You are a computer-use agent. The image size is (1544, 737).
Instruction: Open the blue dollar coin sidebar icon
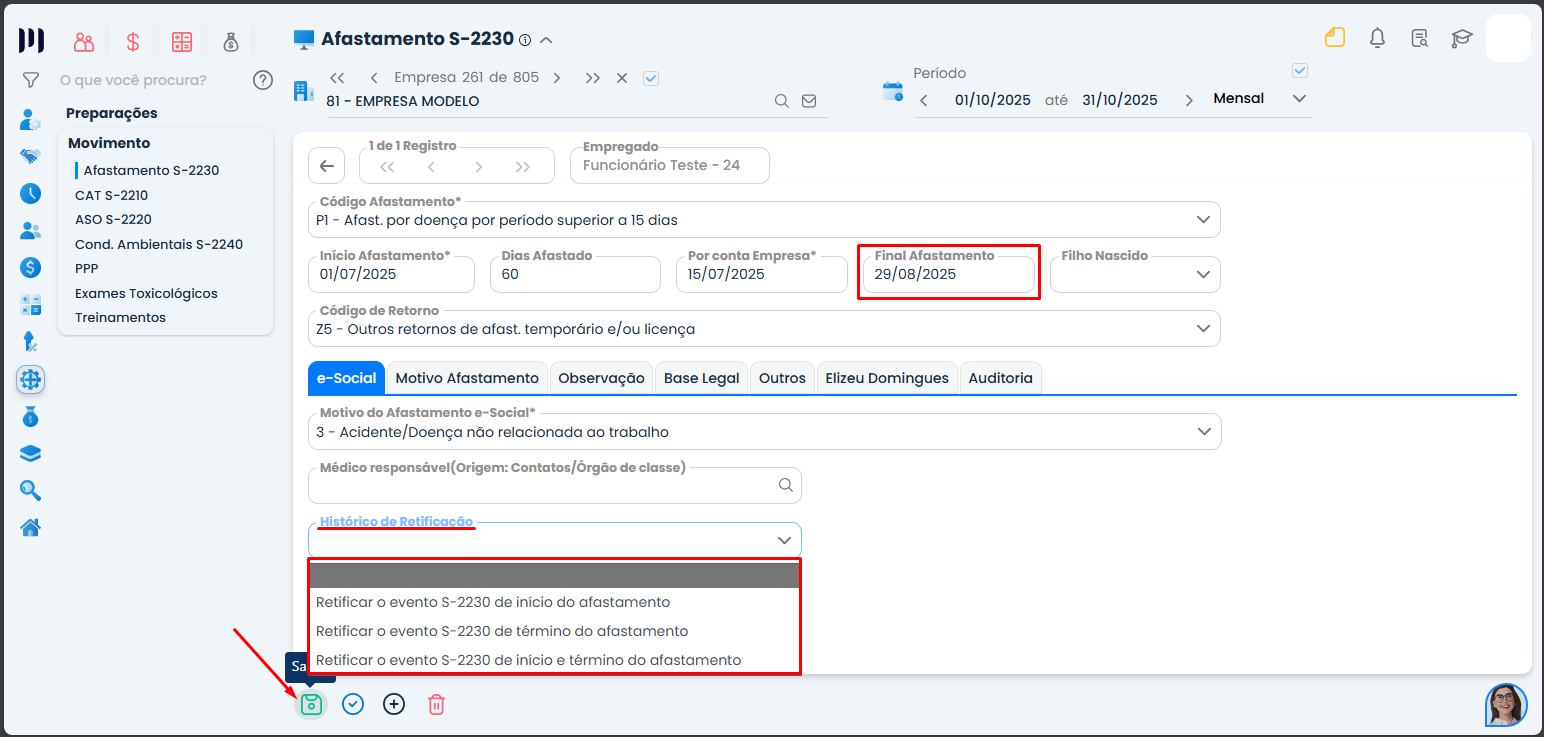pyautogui.click(x=31, y=268)
